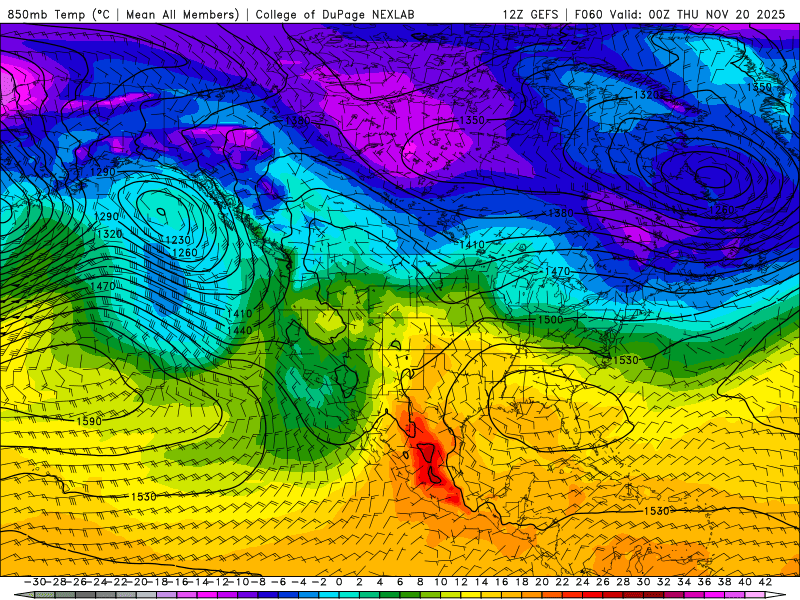This screenshot has height=600, width=800.
Task: Click the 12 value on the color scale
Action: click(461, 582)
